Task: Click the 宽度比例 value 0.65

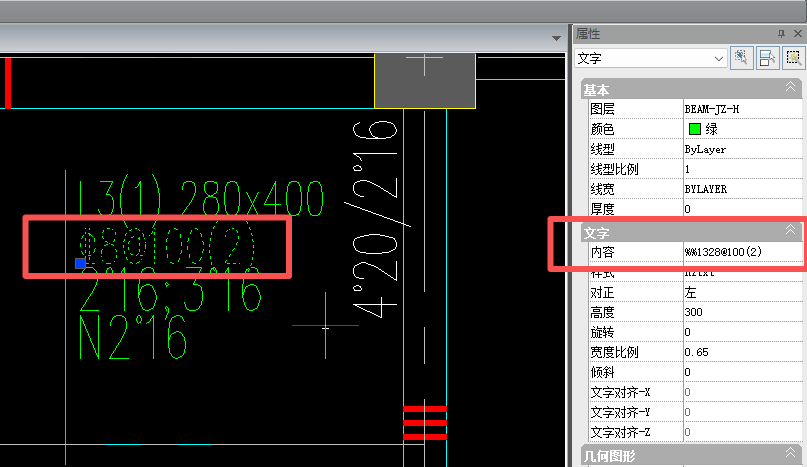Action: 696,352
